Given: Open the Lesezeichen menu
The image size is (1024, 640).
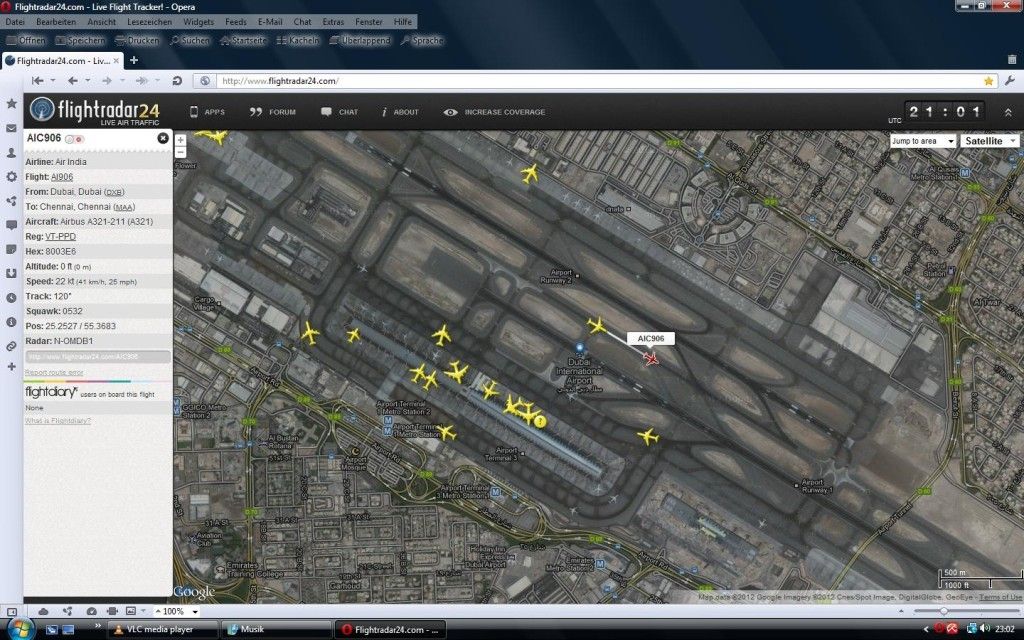Looking at the screenshot, I should tap(150, 22).
